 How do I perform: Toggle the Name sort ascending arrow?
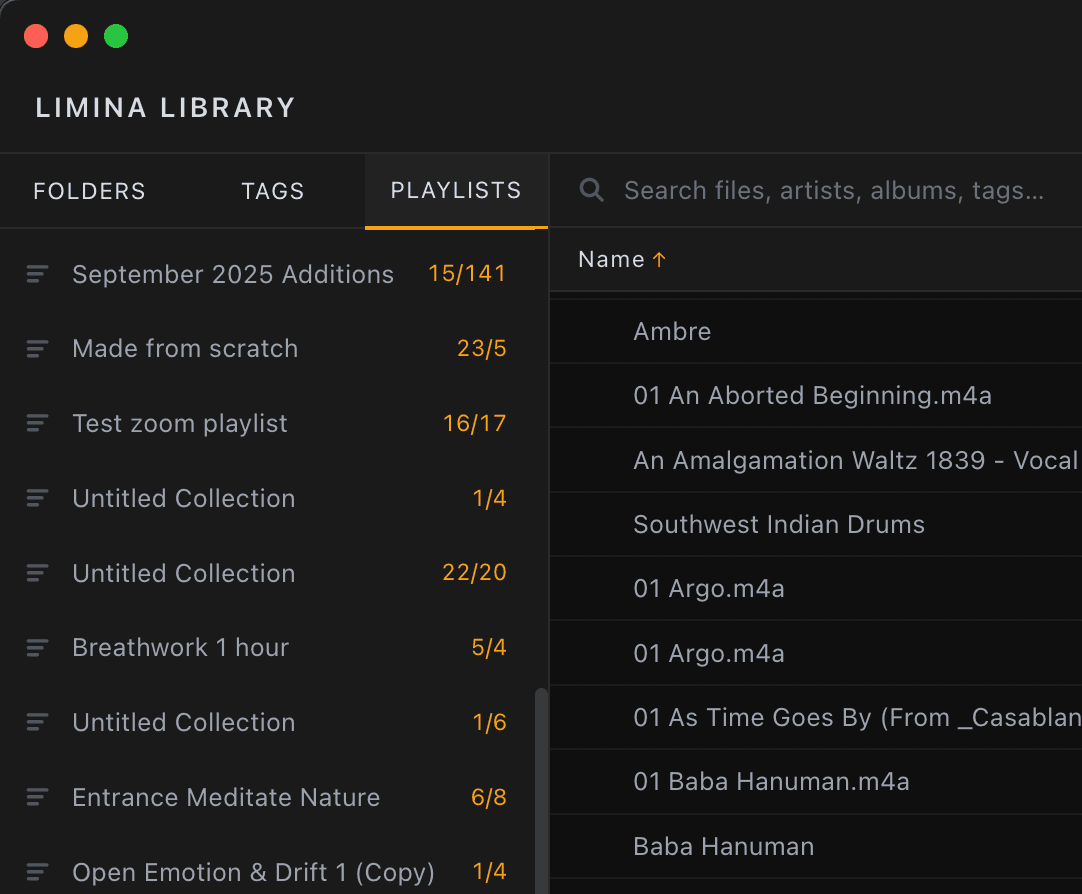[659, 259]
